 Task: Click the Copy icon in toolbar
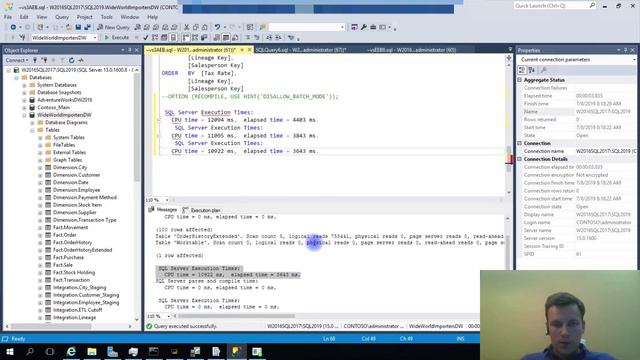[x=196, y=27]
